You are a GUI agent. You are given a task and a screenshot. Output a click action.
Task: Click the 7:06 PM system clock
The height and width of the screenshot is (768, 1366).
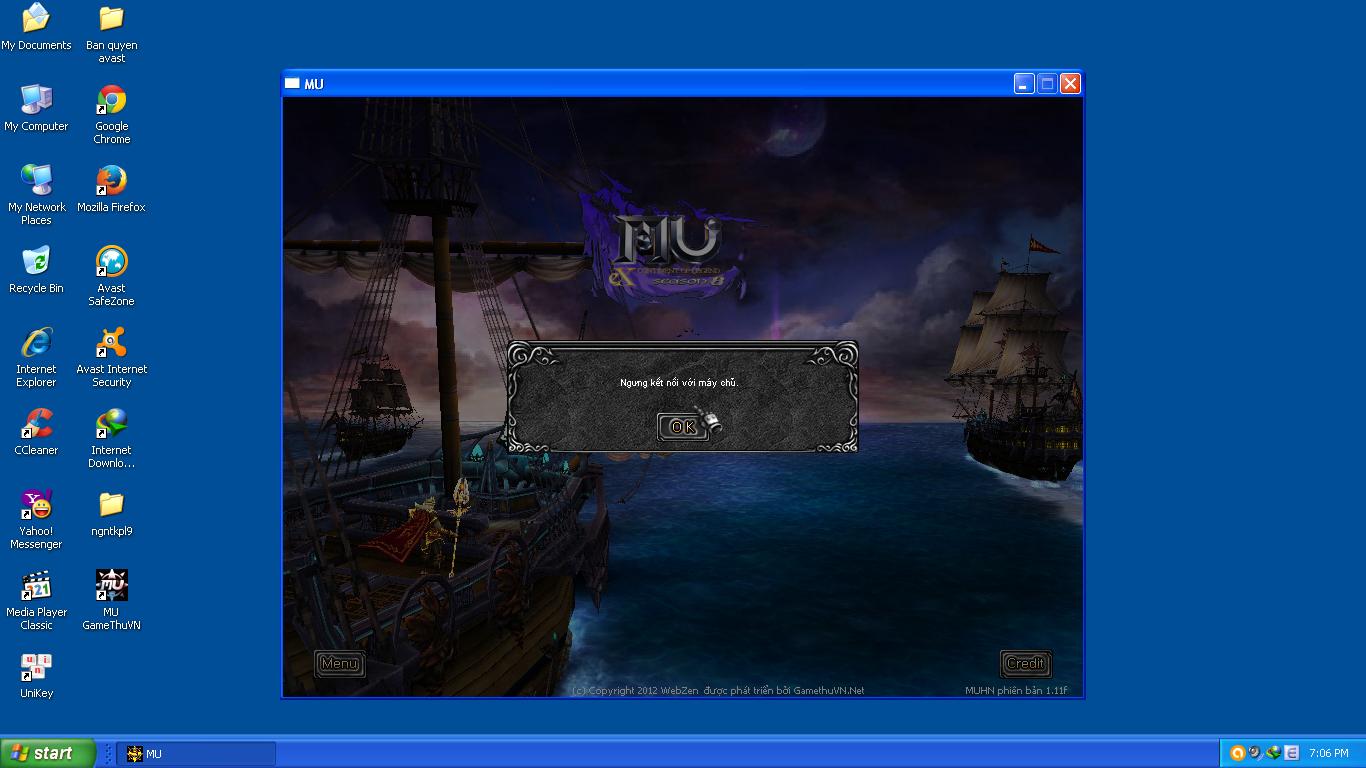pyautogui.click(x=1328, y=754)
